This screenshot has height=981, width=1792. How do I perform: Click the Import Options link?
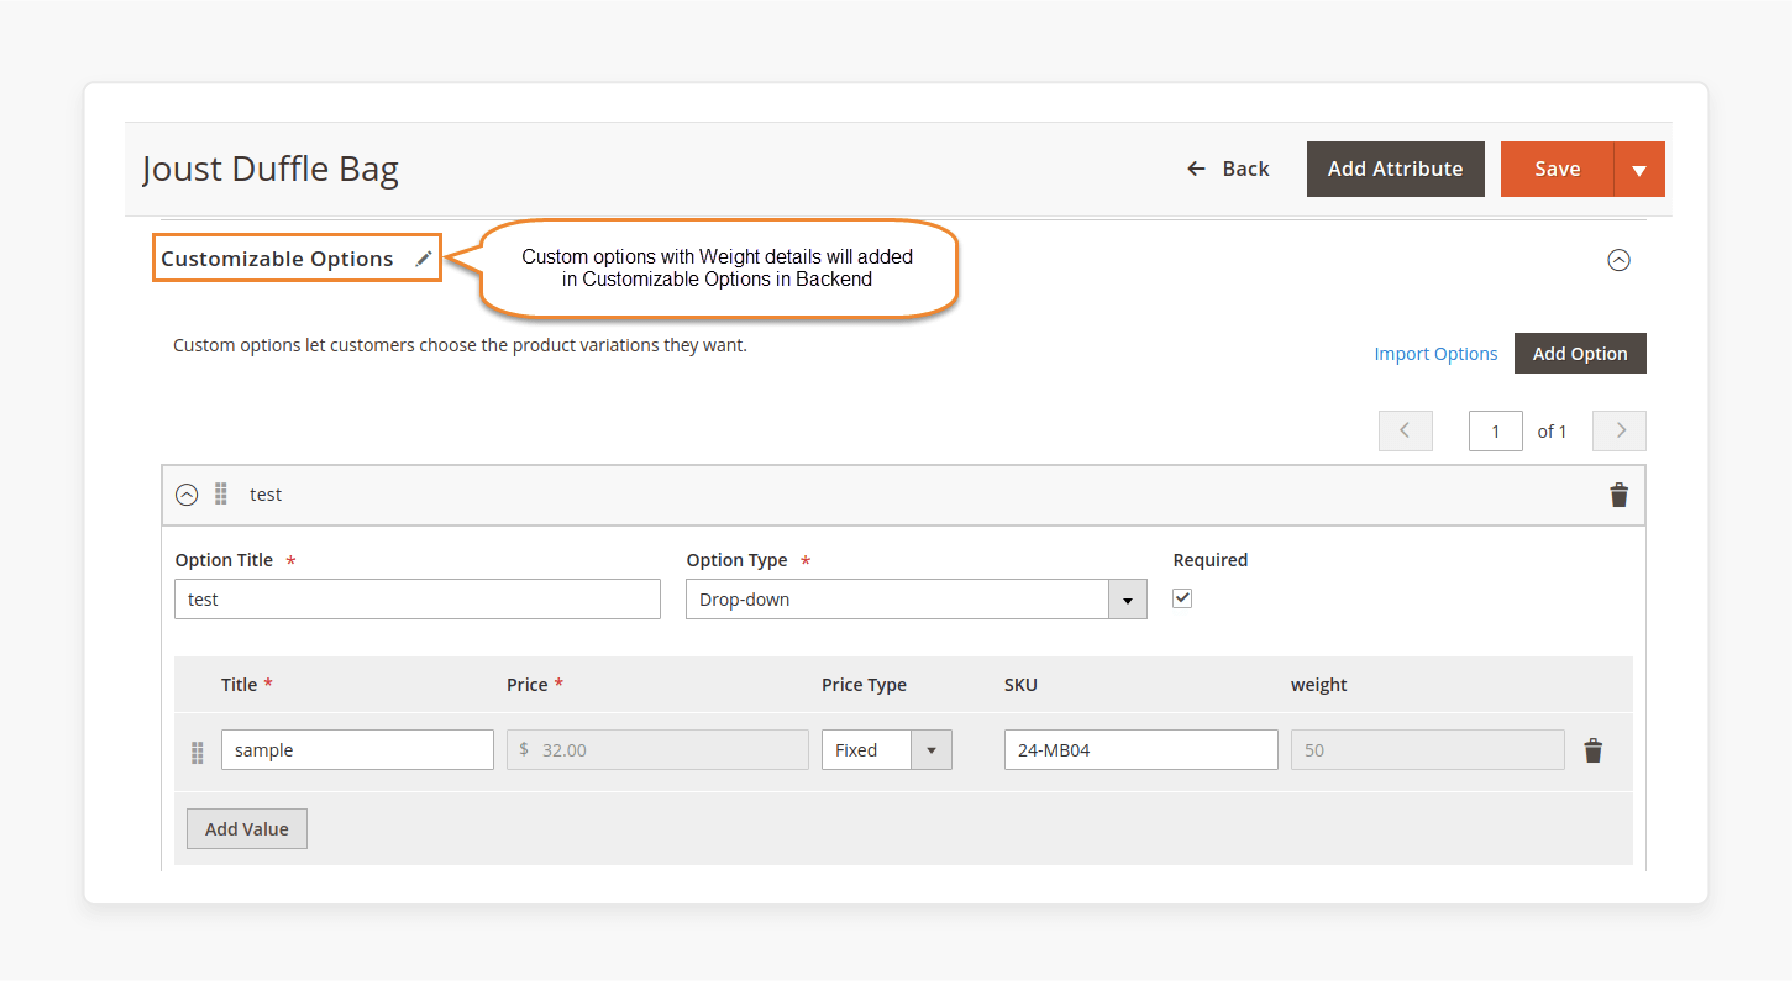pos(1435,354)
